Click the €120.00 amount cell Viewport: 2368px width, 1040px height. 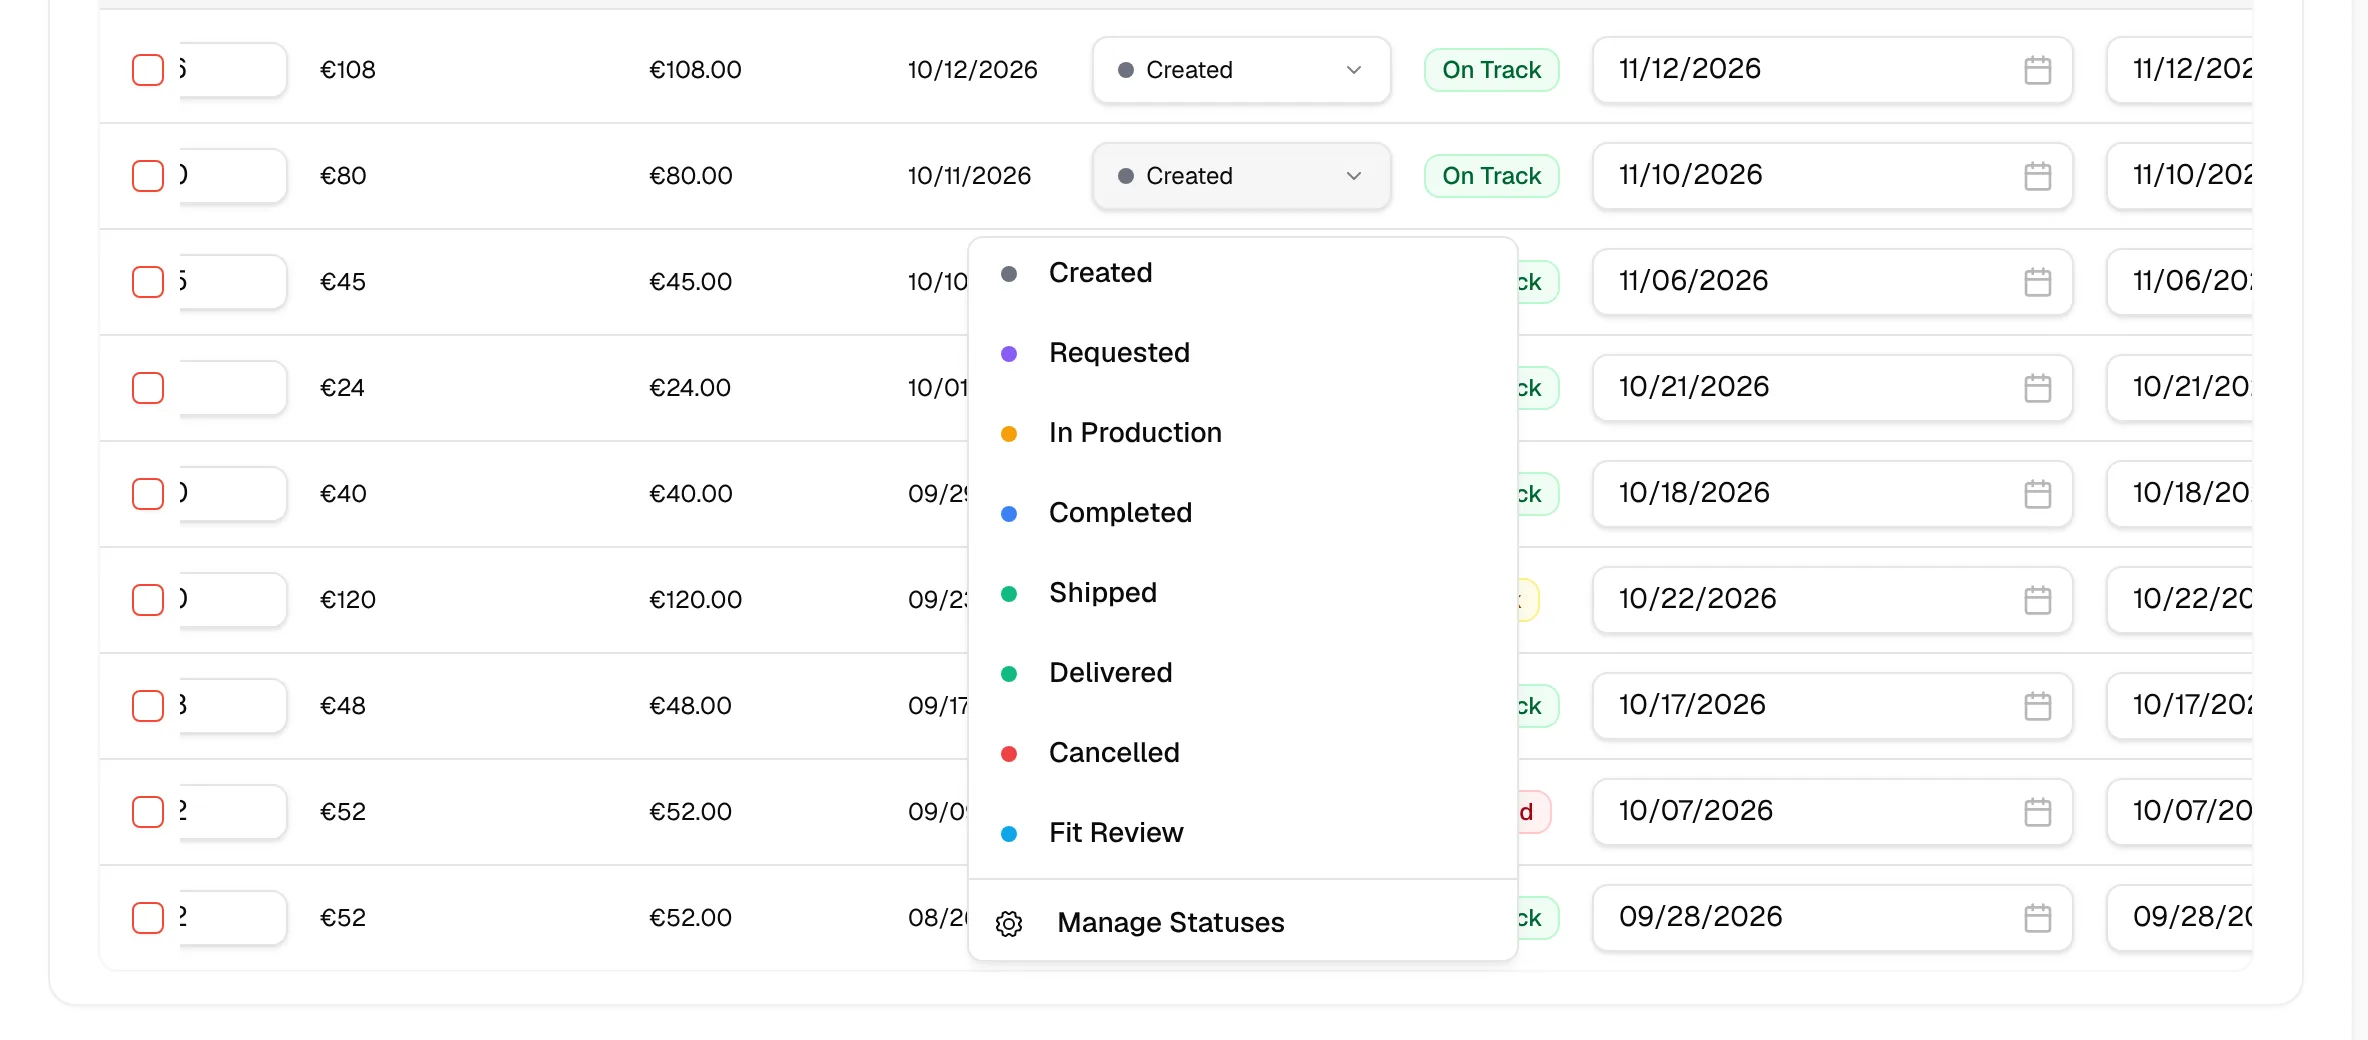click(x=695, y=600)
